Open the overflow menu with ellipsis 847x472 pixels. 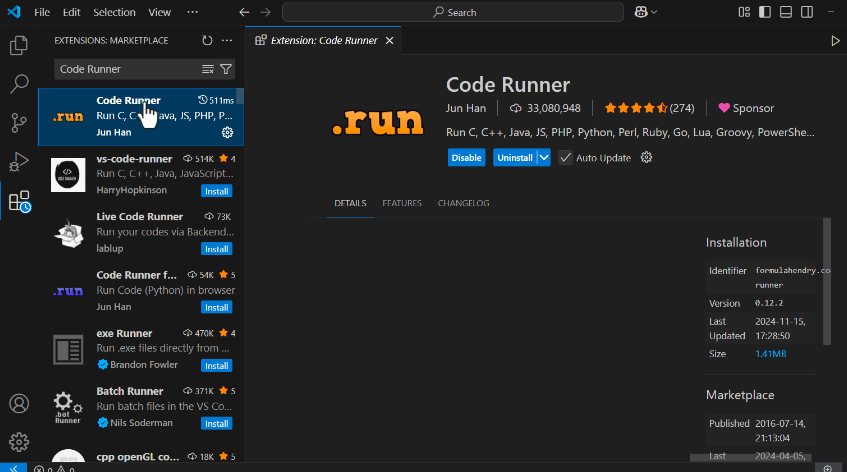pos(192,12)
